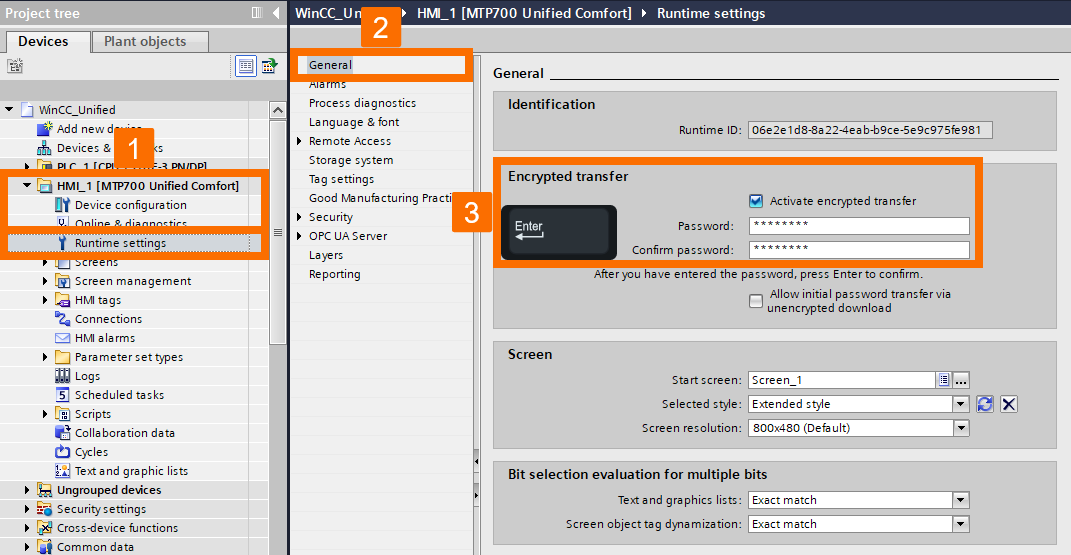Click the Cycles icon
Screen dimensions: 1071x555
62,452
